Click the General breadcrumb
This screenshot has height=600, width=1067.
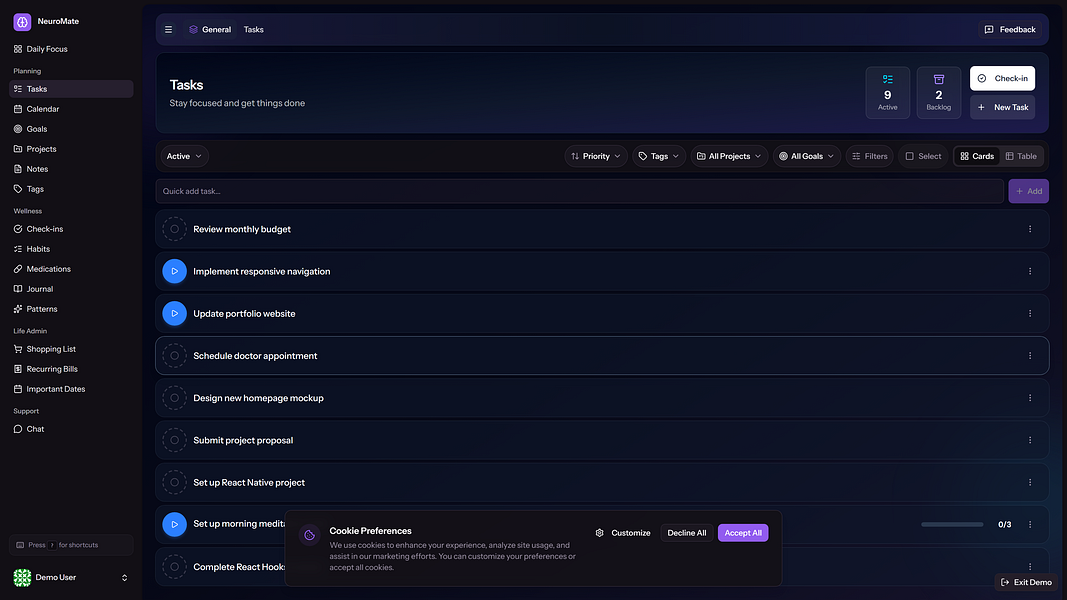pyautogui.click(x=210, y=30)
